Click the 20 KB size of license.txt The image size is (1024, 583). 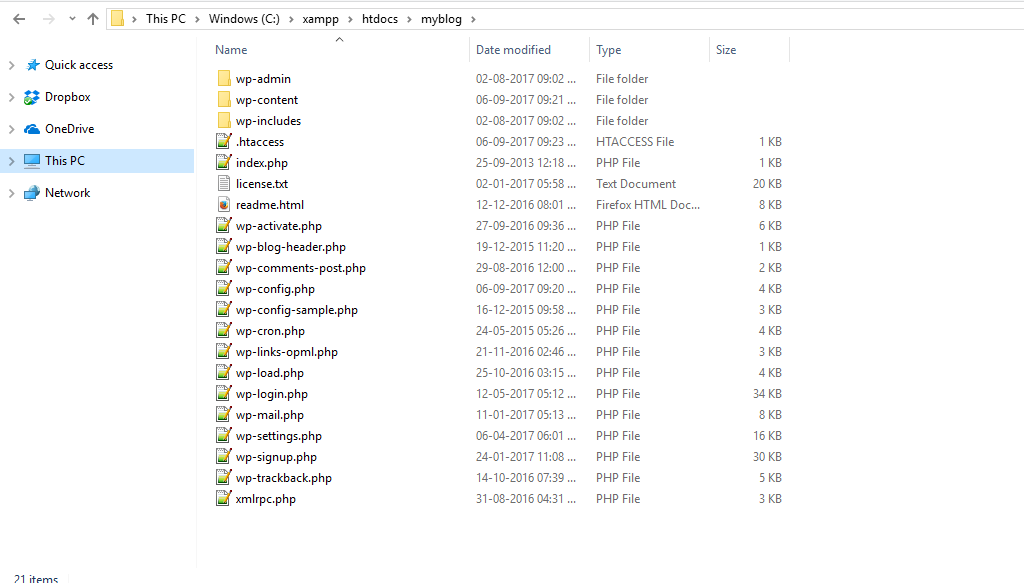(x=767, y=183)
